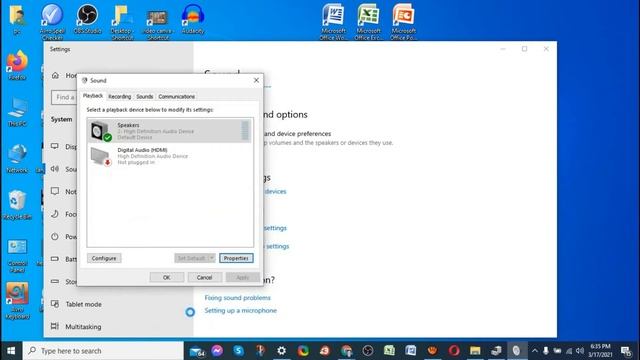Select the Network desktop icon
The height and width of the screenshot is (360, 640).
[17, 158]
